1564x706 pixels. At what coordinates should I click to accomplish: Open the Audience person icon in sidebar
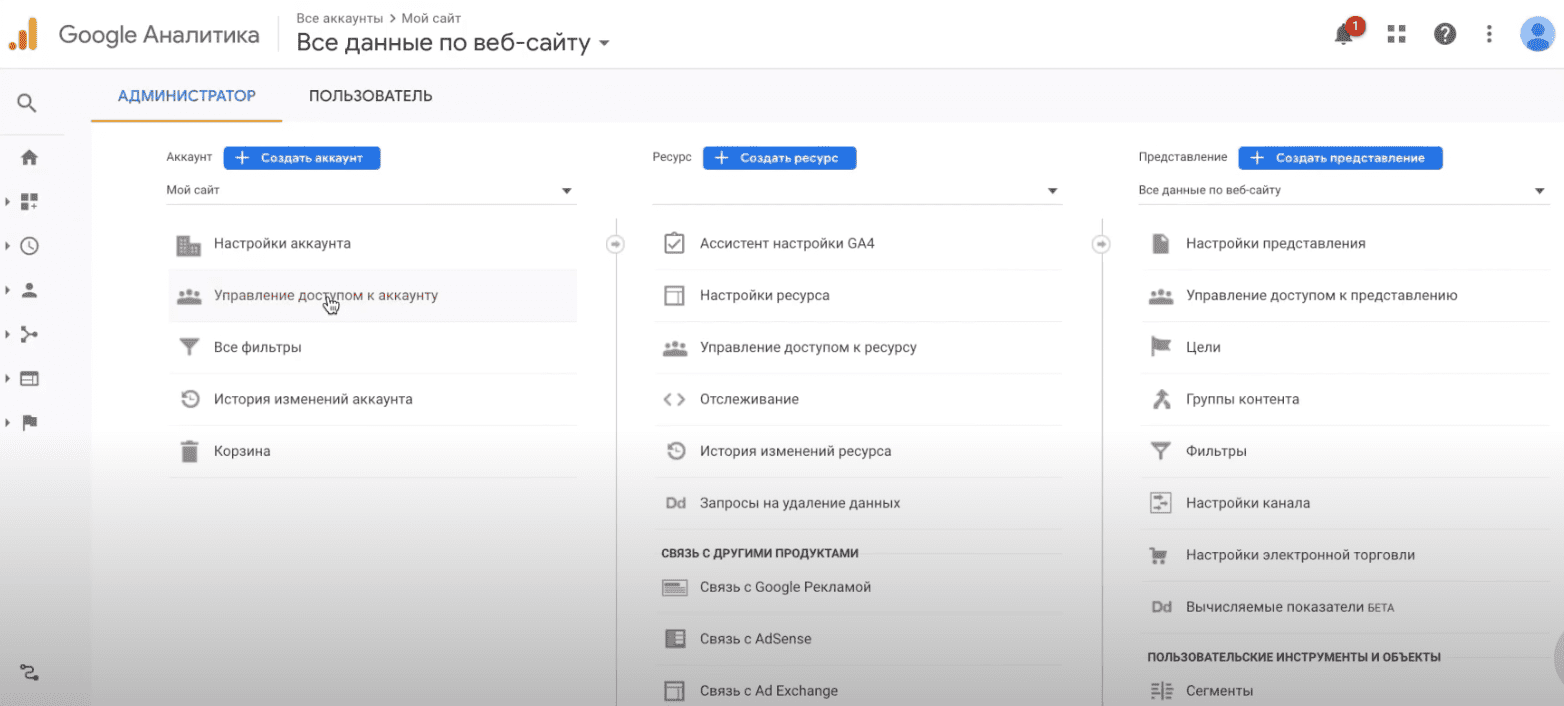(29, 290)
